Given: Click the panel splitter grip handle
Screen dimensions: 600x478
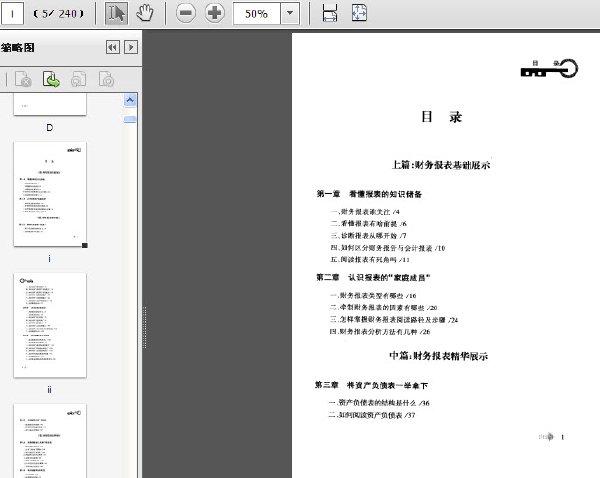Looking at the screenshot, I should pos(145,327).
